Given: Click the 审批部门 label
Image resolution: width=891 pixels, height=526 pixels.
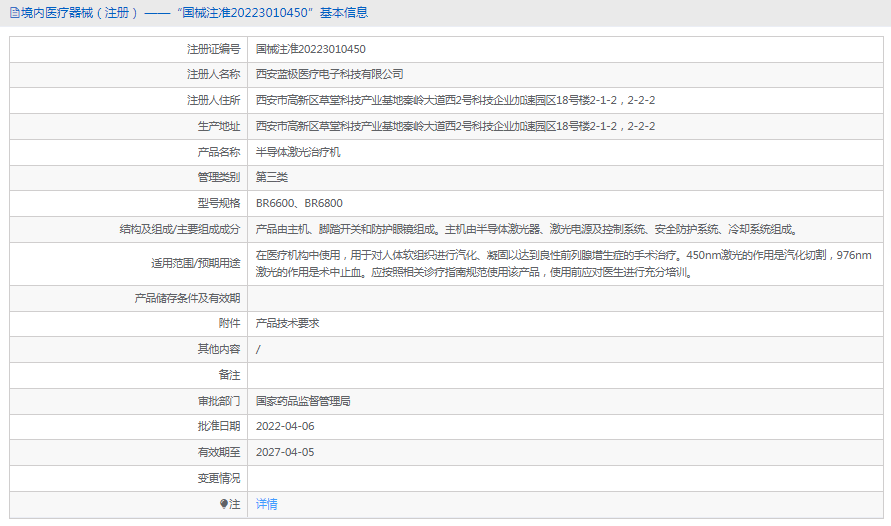Looking at the screenshot, I should pos(219,401).
